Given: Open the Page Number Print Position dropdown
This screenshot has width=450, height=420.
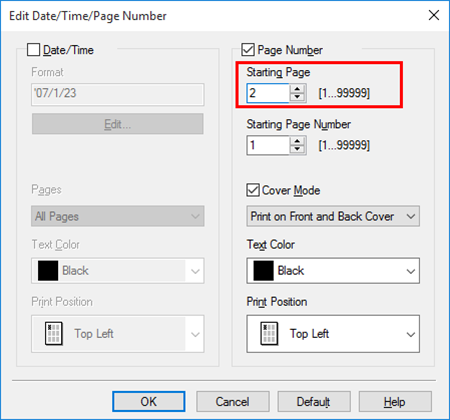Looking at the screenshot, I should [x=333, y=334].
